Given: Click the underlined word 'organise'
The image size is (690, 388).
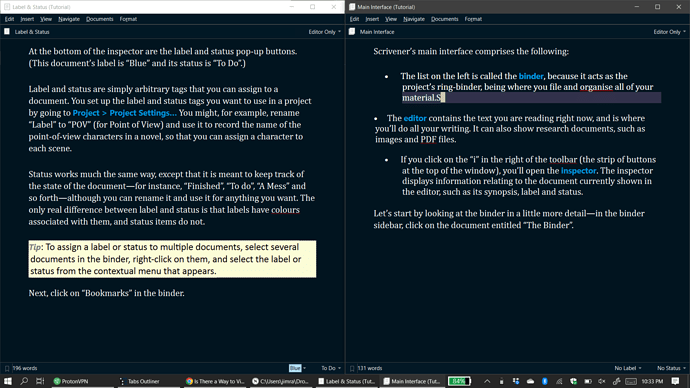Looking at the screenshot, I should 596,87.
